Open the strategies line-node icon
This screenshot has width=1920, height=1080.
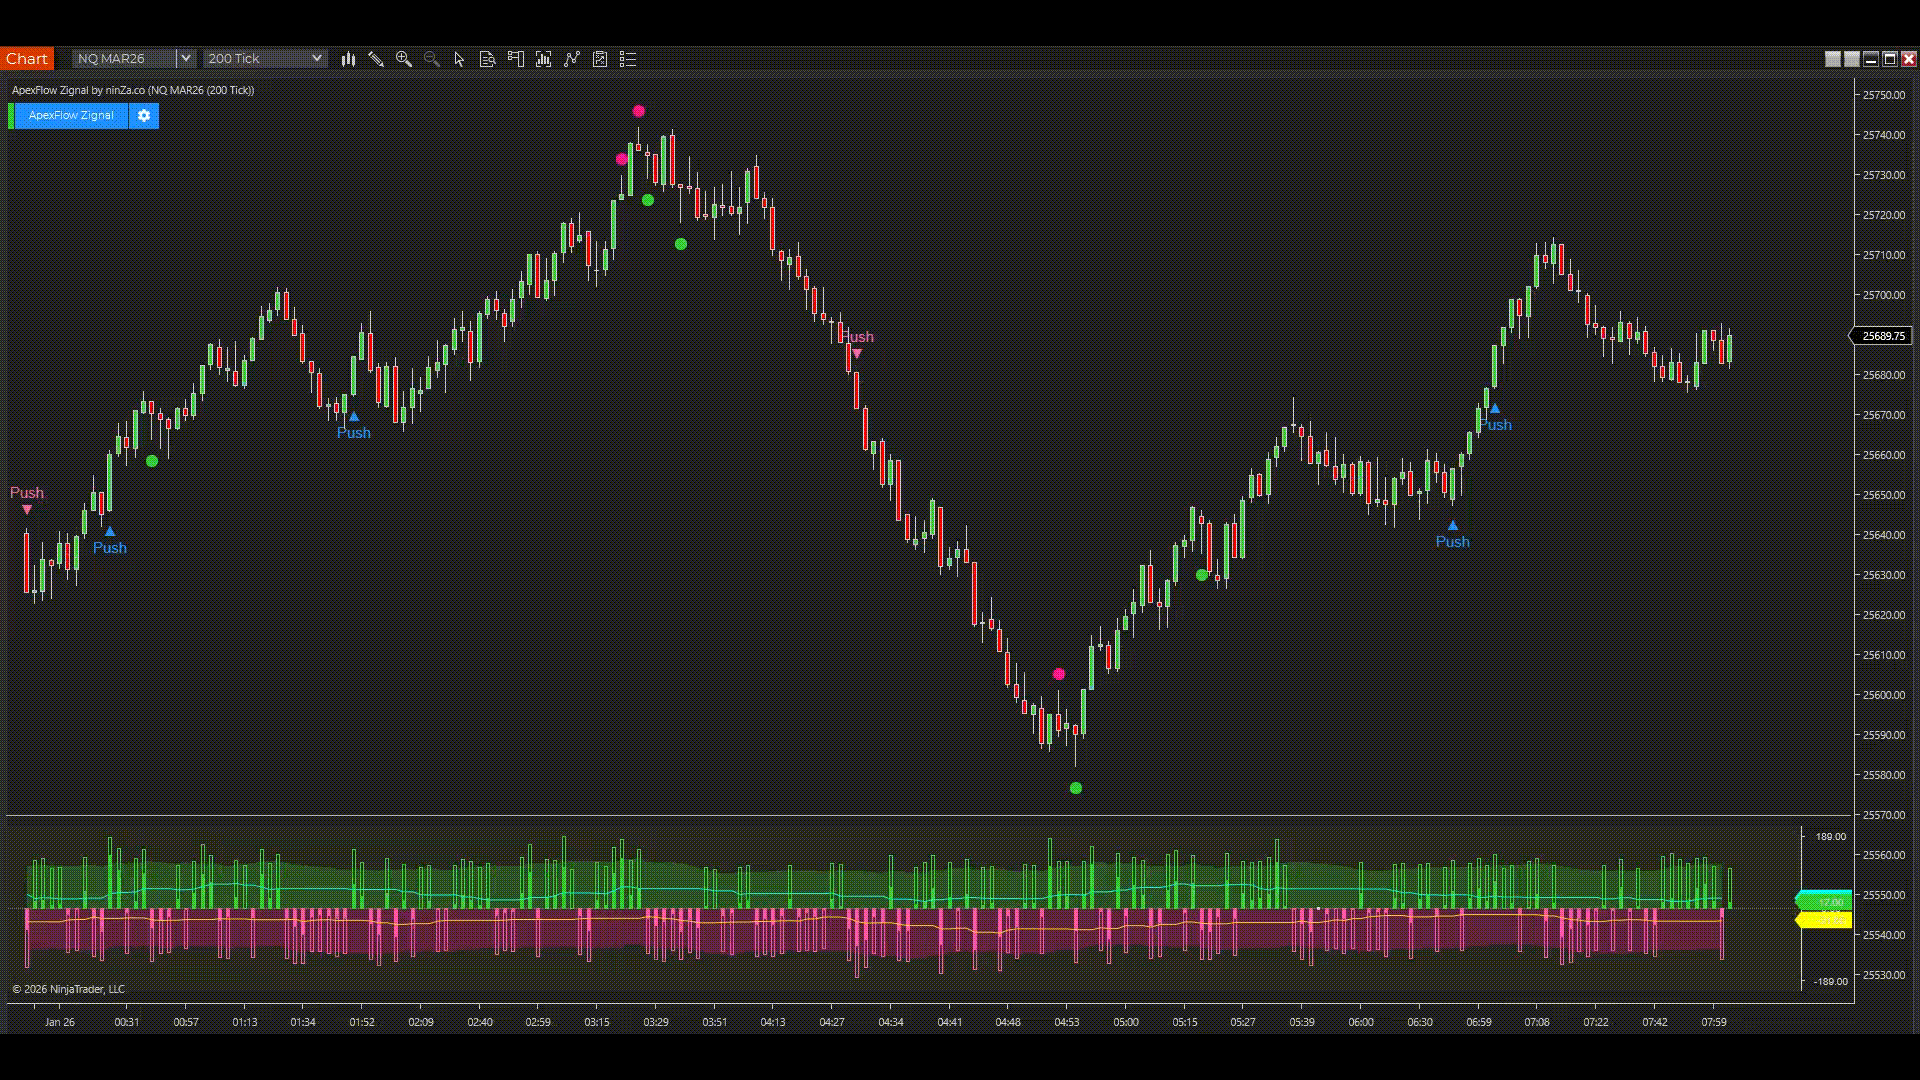(x=572, y=59)
